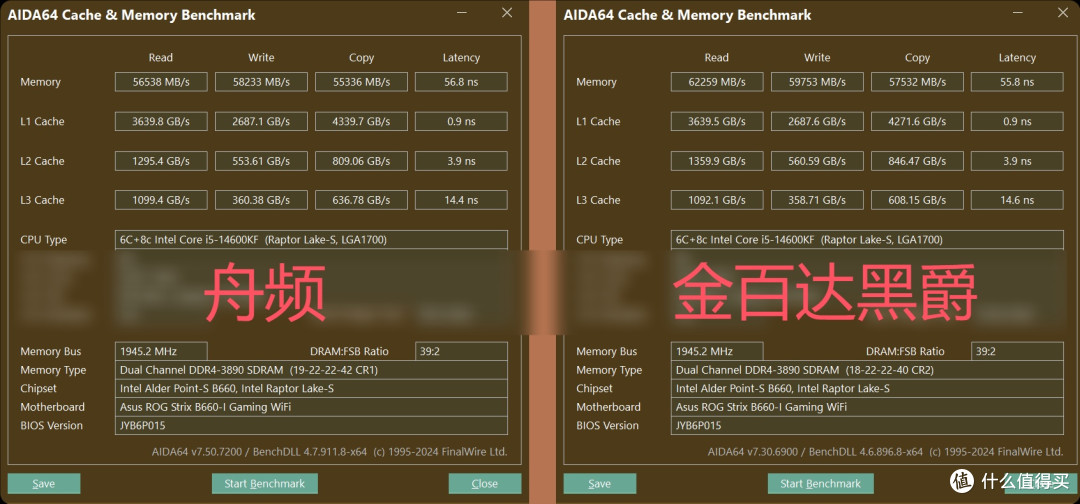Click Save in the AIDA64 v7.30.6900 window

(599, 483)
